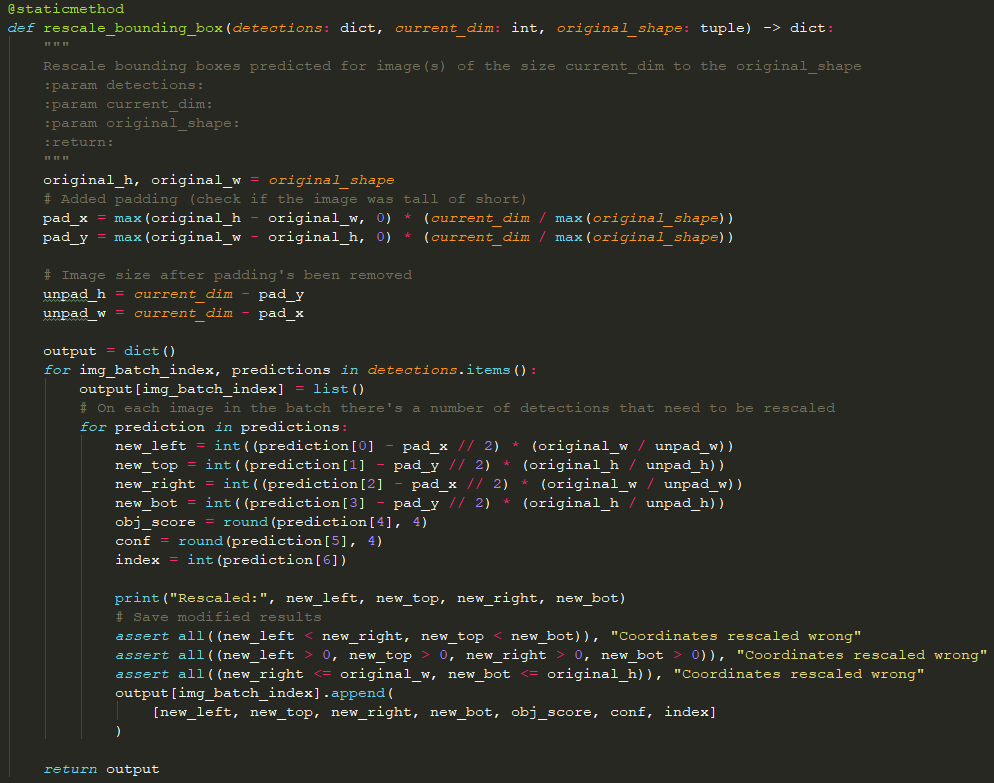
Task: Click the ':param original_shape:' docstring line
Action: point(141,123)
